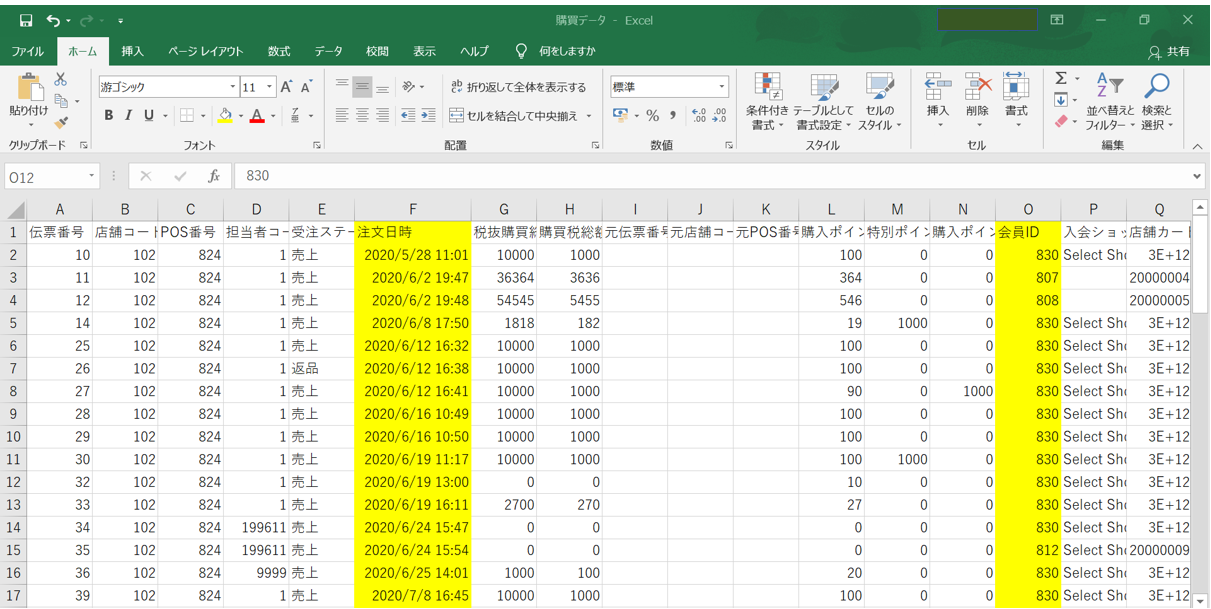
Task: Click the increase indent icon
Action: [428, 116]
